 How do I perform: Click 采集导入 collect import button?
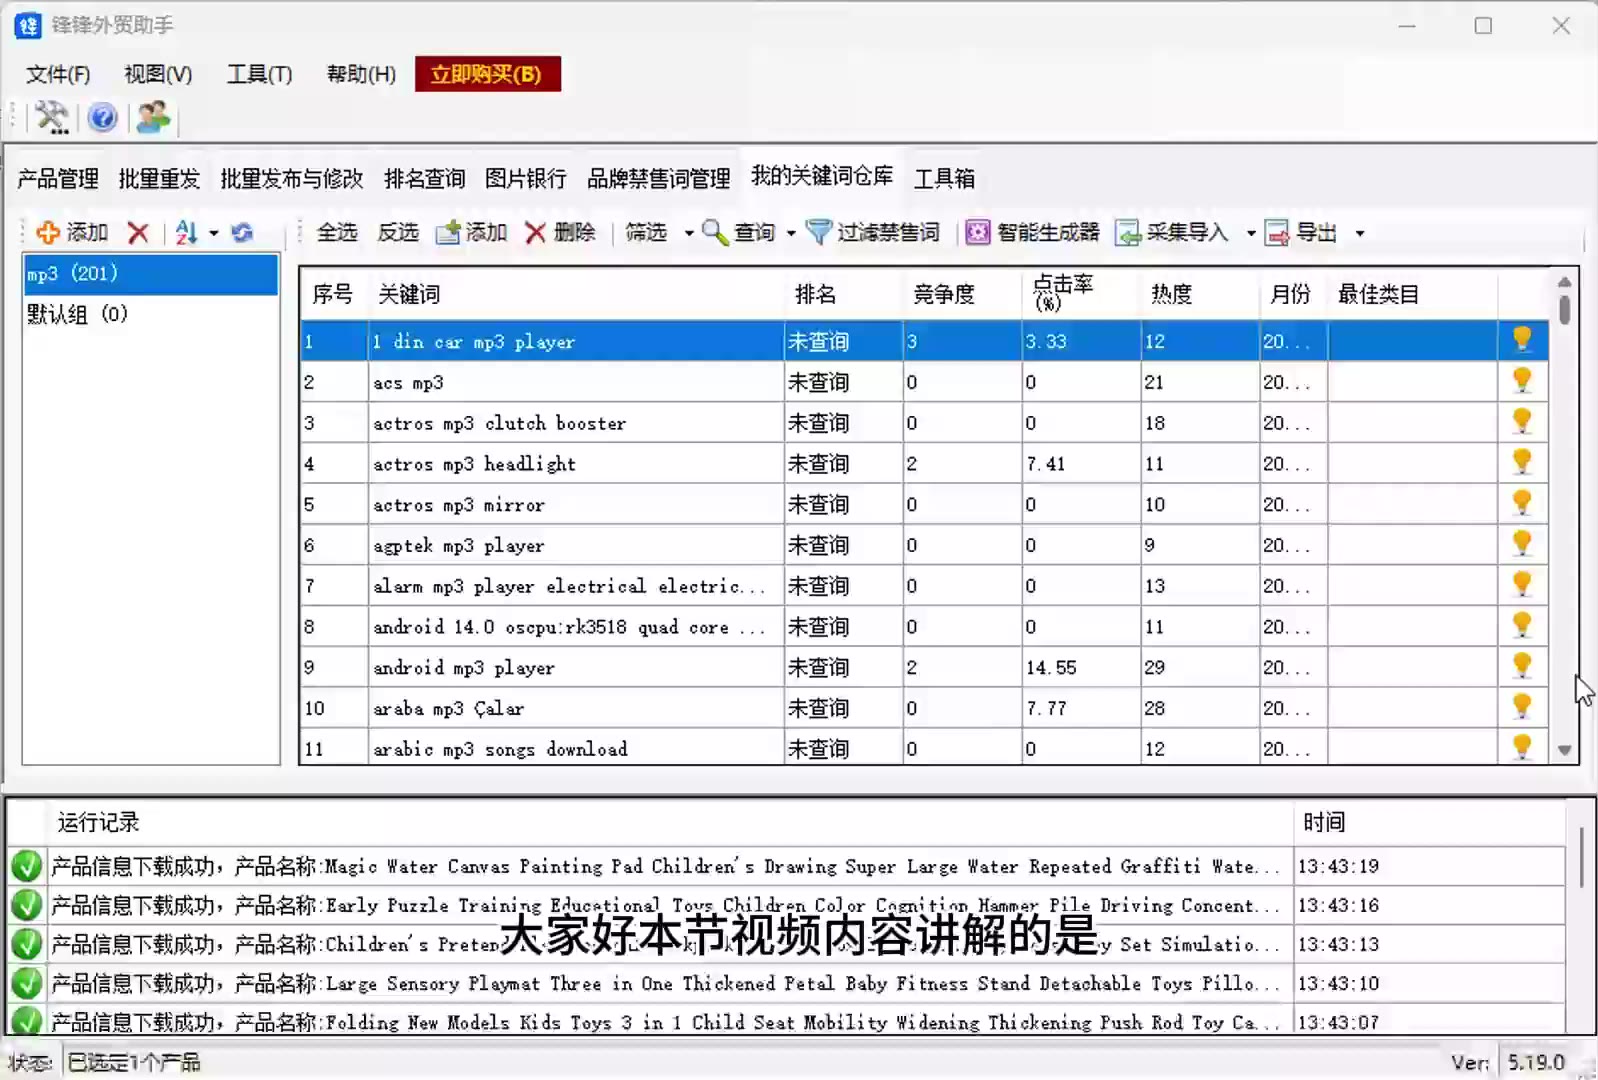[x=1172, y=233]
